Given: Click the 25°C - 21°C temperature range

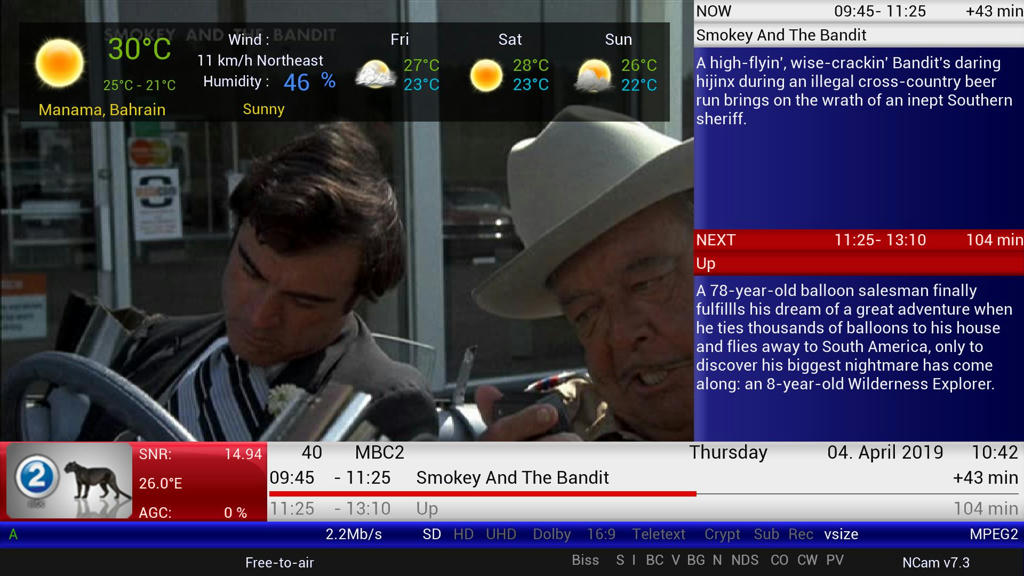Looking at the screenshot, I should click(139, 86).
